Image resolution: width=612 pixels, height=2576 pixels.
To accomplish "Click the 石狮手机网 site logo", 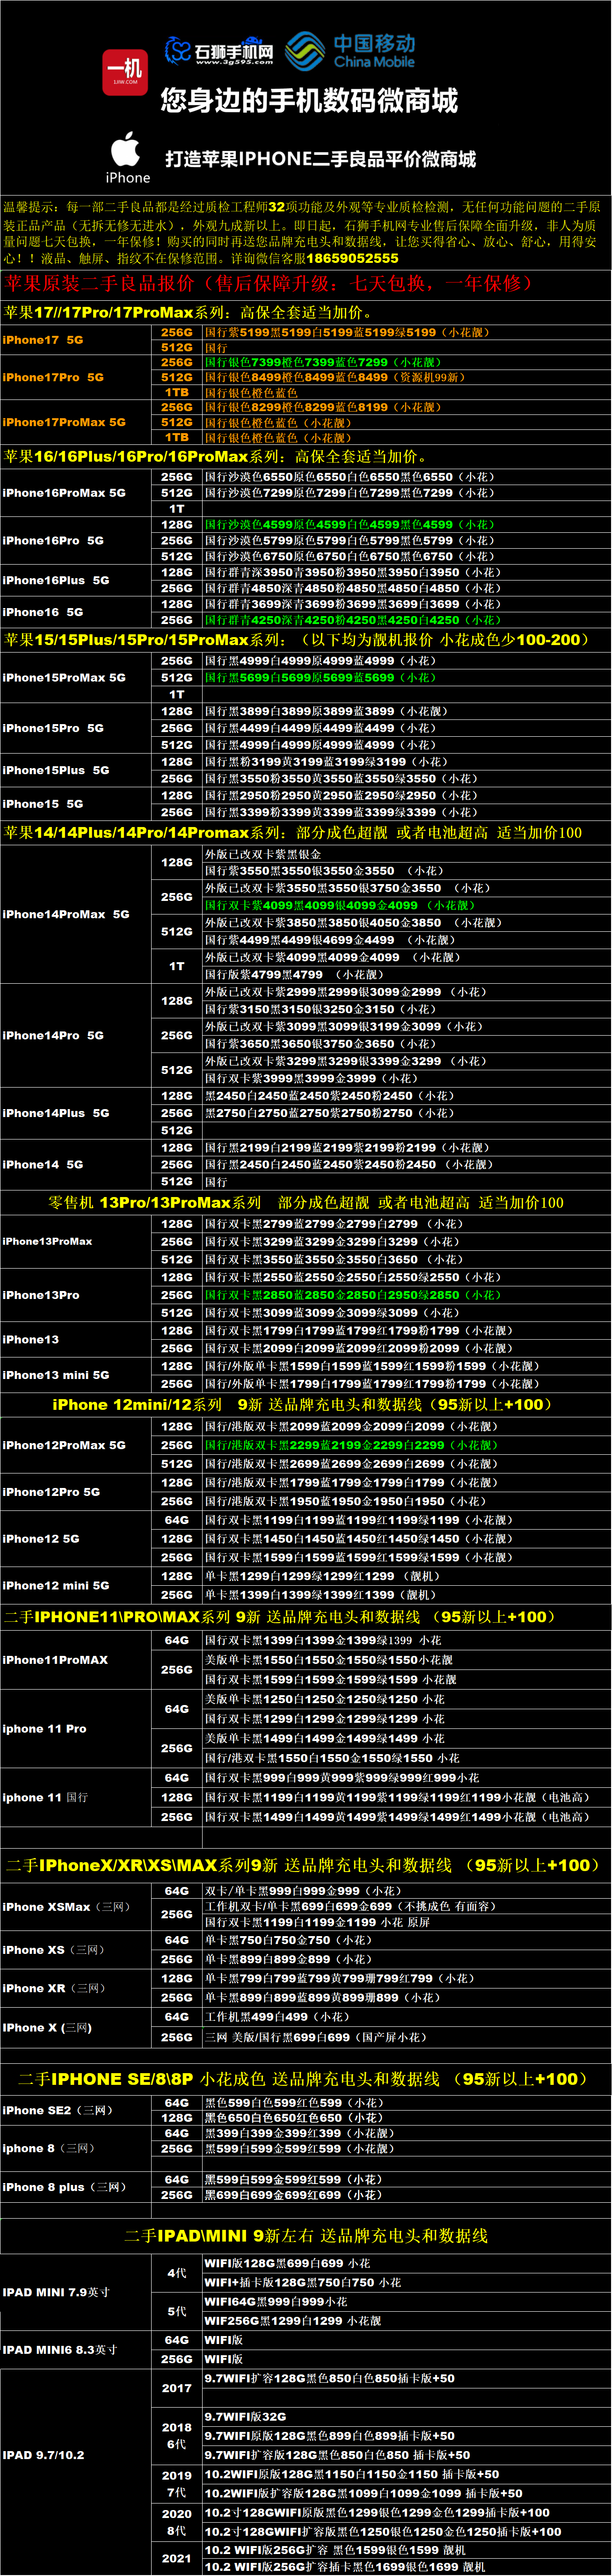I will click(219, 51).
